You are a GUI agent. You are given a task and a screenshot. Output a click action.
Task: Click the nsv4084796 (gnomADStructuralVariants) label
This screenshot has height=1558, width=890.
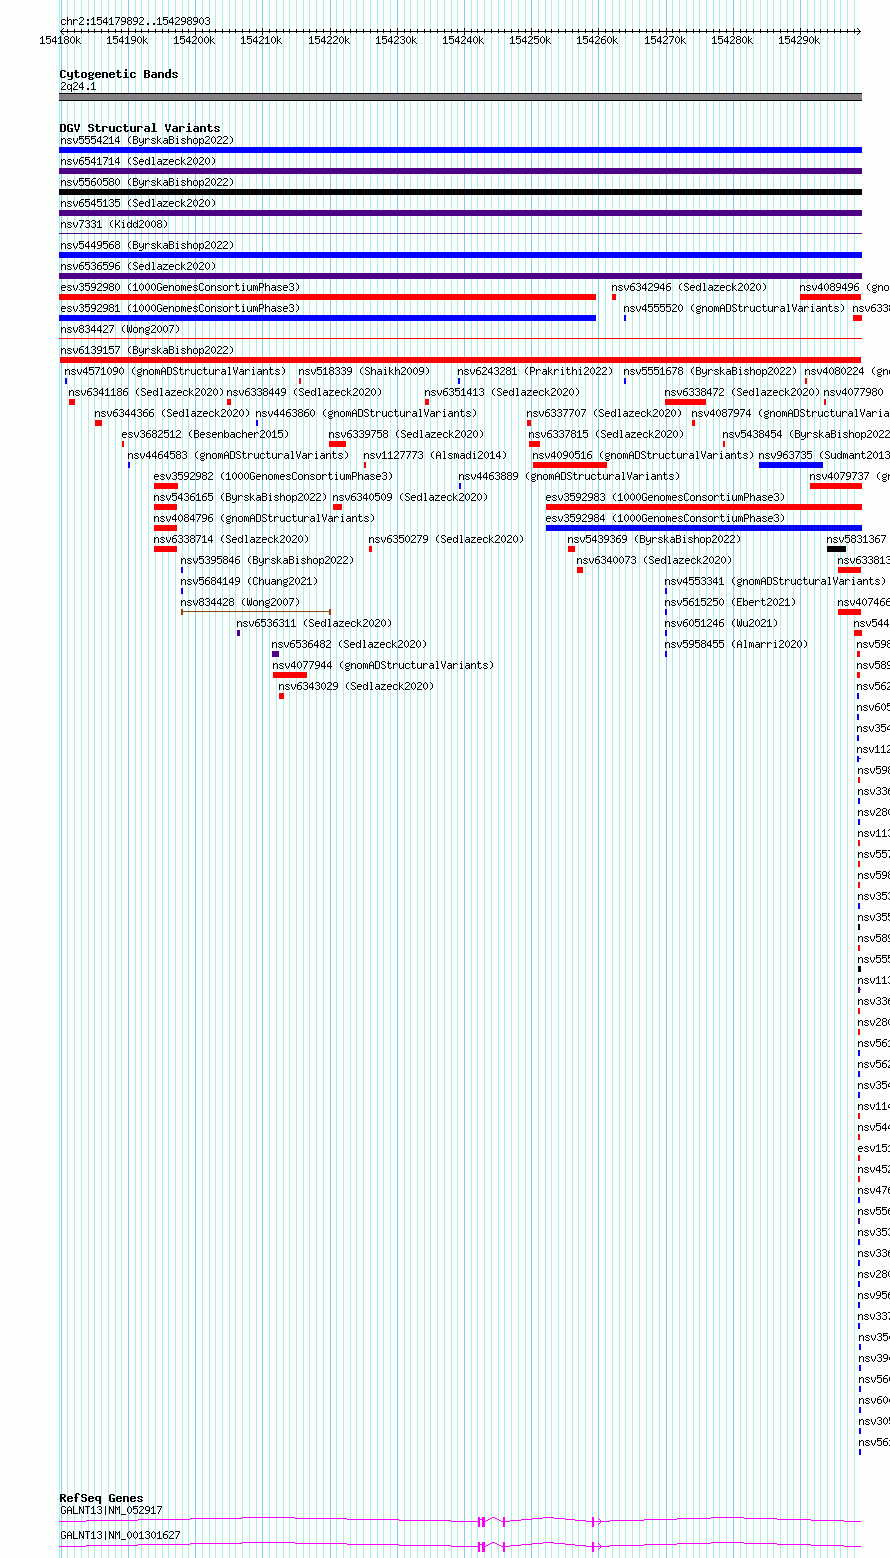click(x=264, y=519)
